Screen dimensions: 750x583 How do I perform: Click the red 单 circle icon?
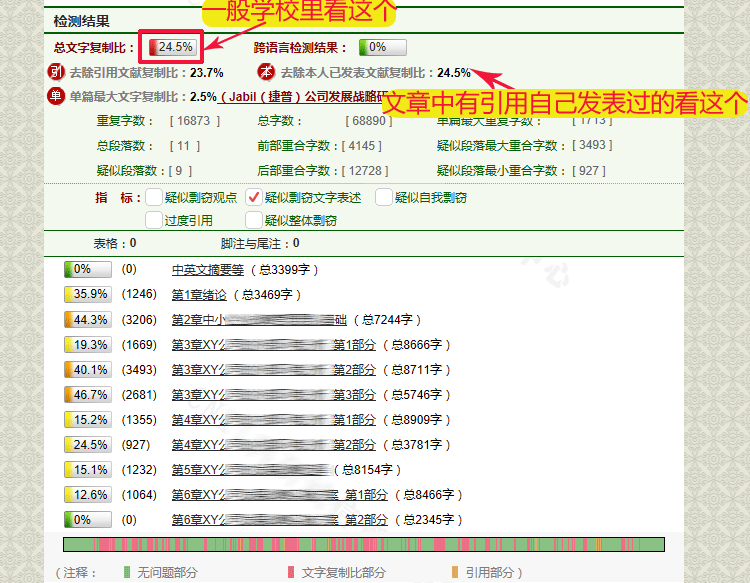point(57,97)
